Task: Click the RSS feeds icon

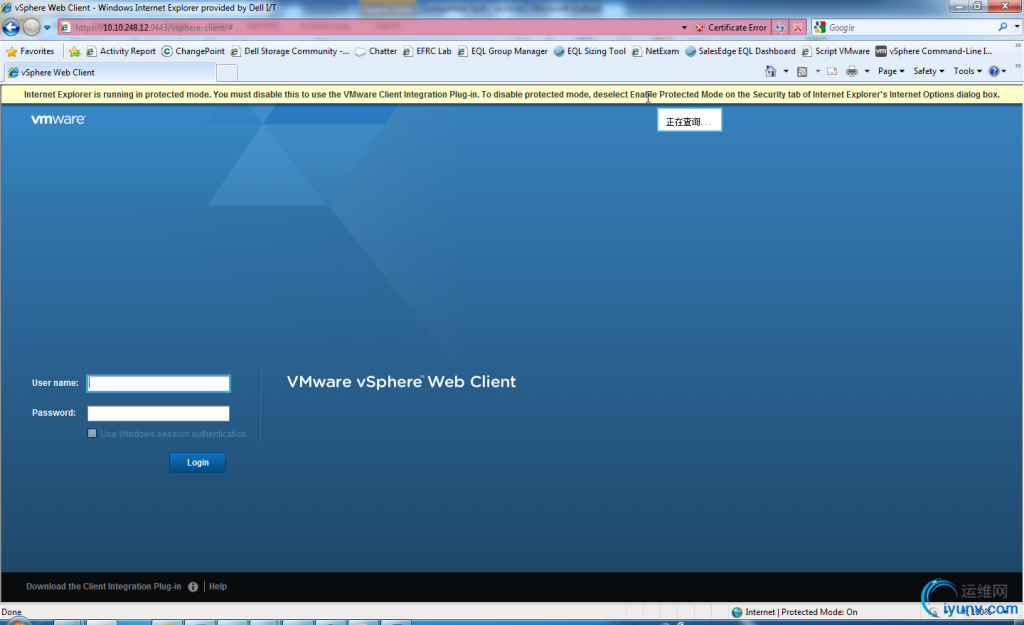Action: (802, 71)
